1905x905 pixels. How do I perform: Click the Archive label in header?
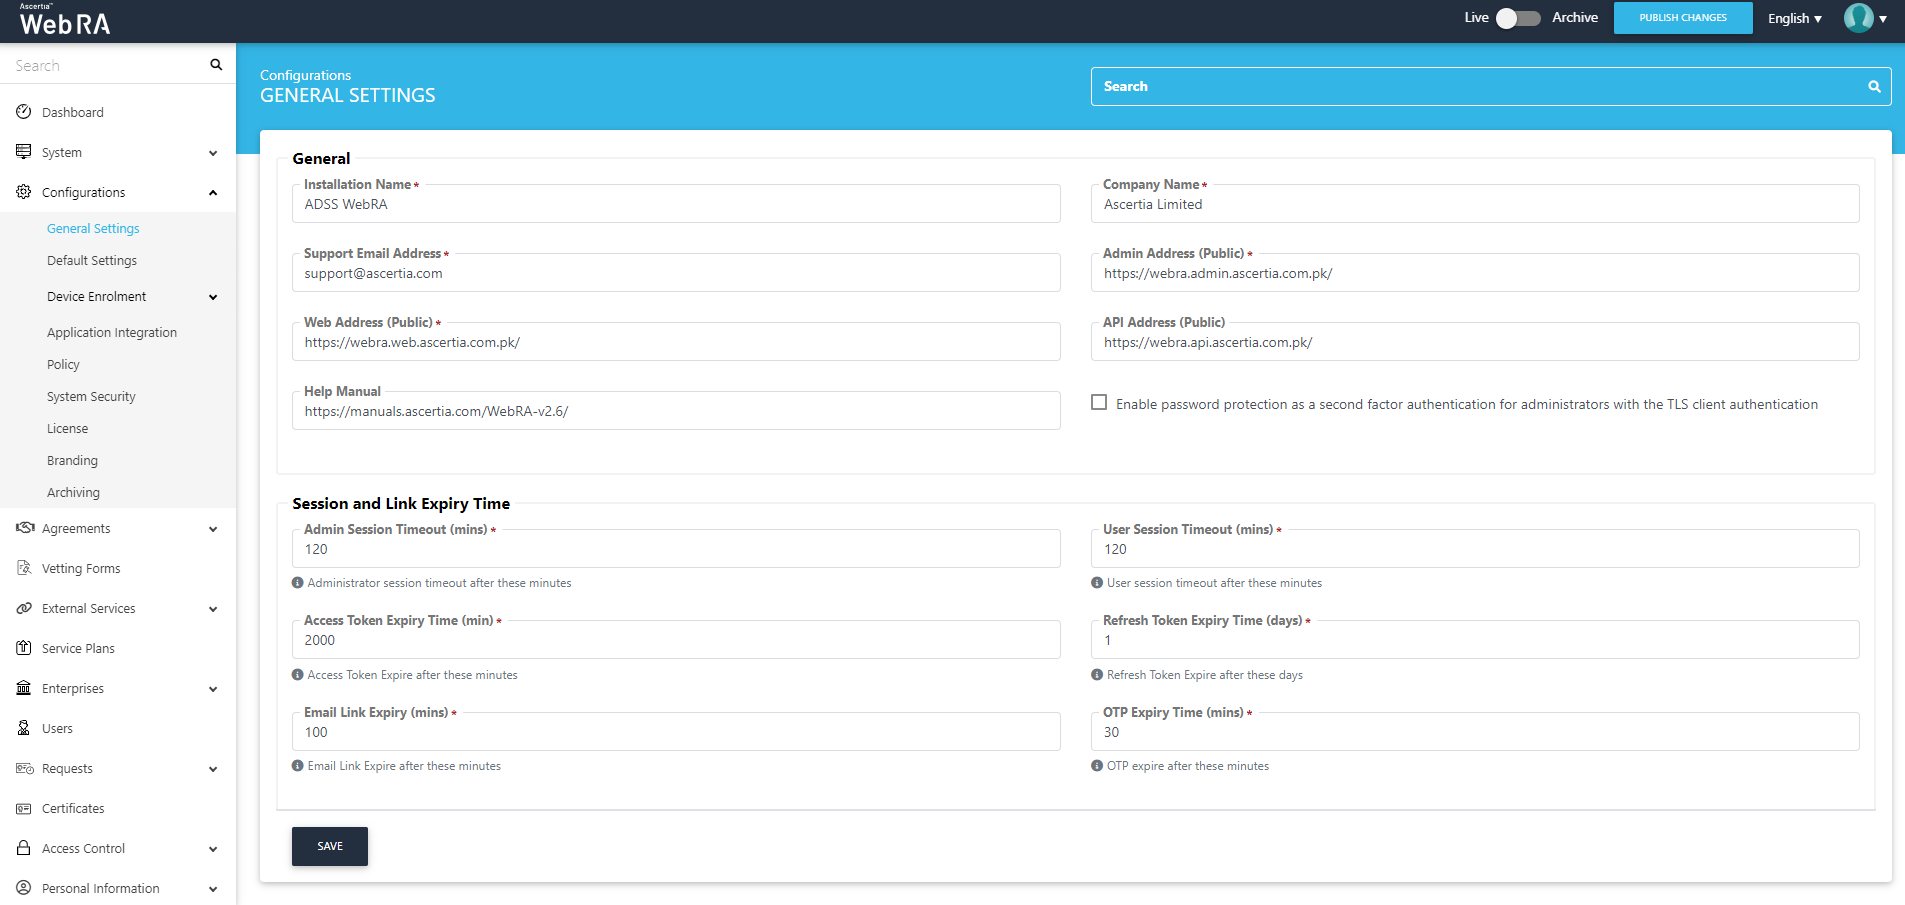1575,17
